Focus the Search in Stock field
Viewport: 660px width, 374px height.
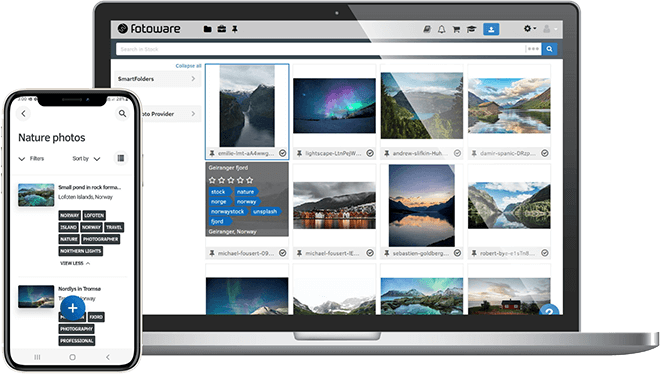coord(320,49)
